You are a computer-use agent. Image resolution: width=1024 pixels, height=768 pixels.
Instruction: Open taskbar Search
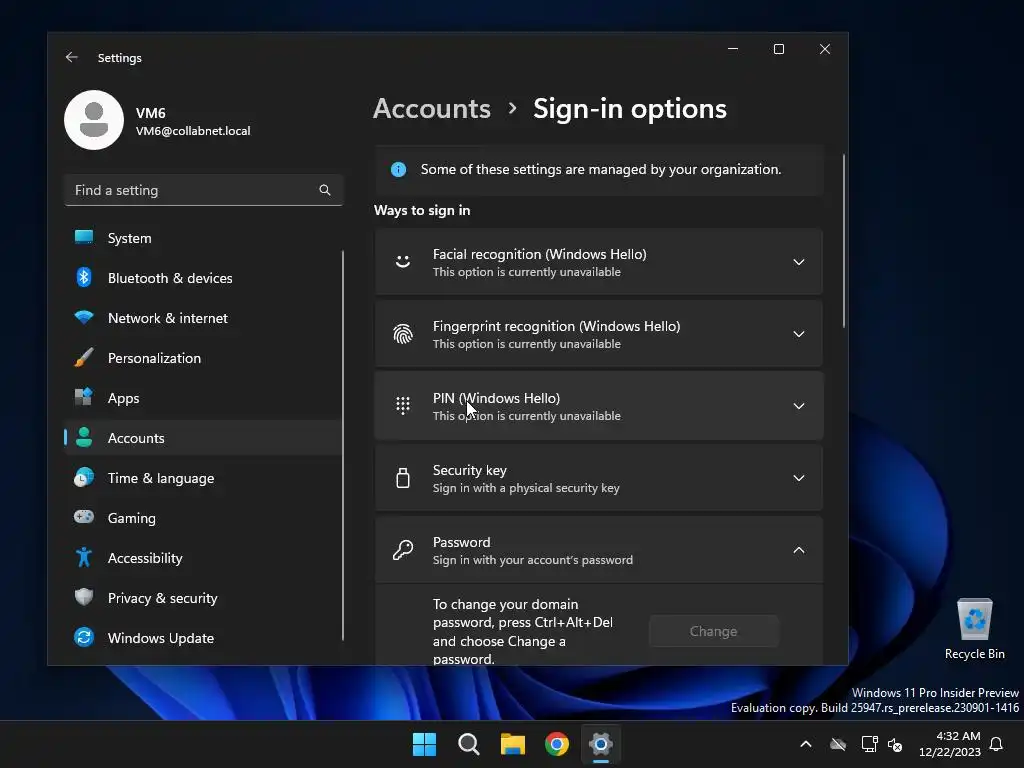[469, 744]
